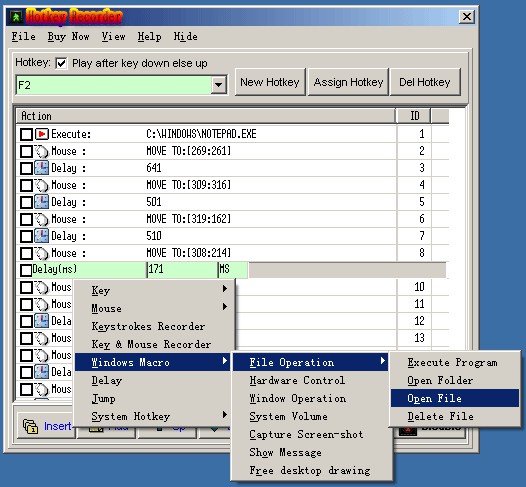Click the delay clock icon in row 7
526x487 pixels.
[42, 236]
